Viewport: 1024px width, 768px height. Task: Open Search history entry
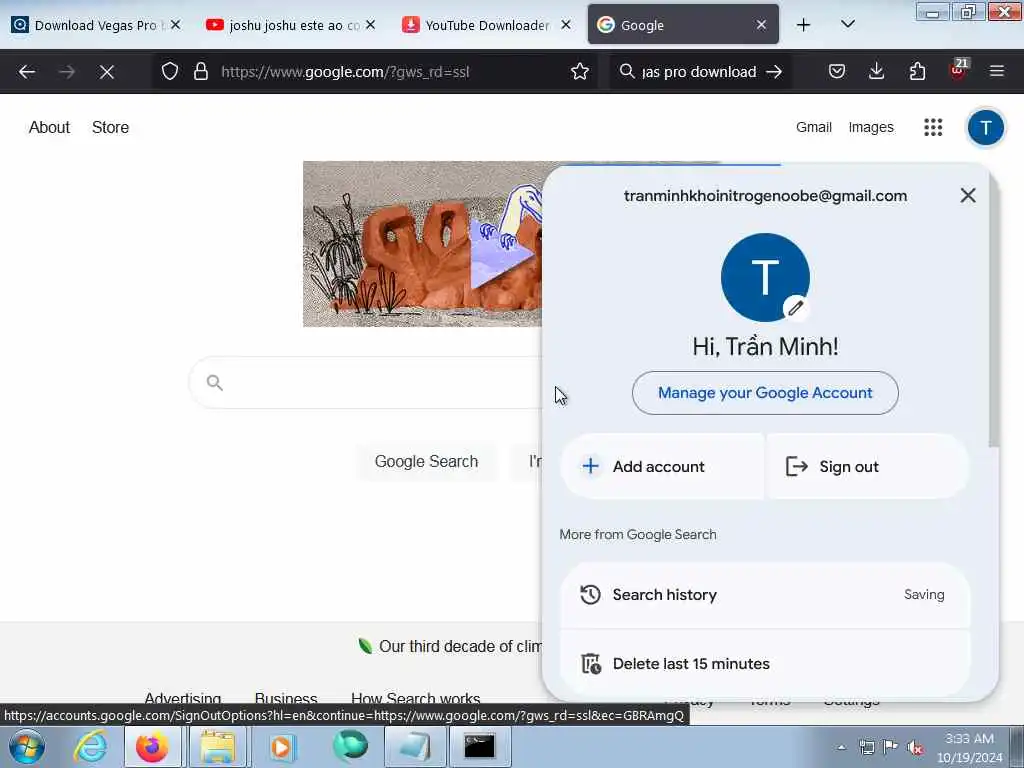click(x=765, y=595)
